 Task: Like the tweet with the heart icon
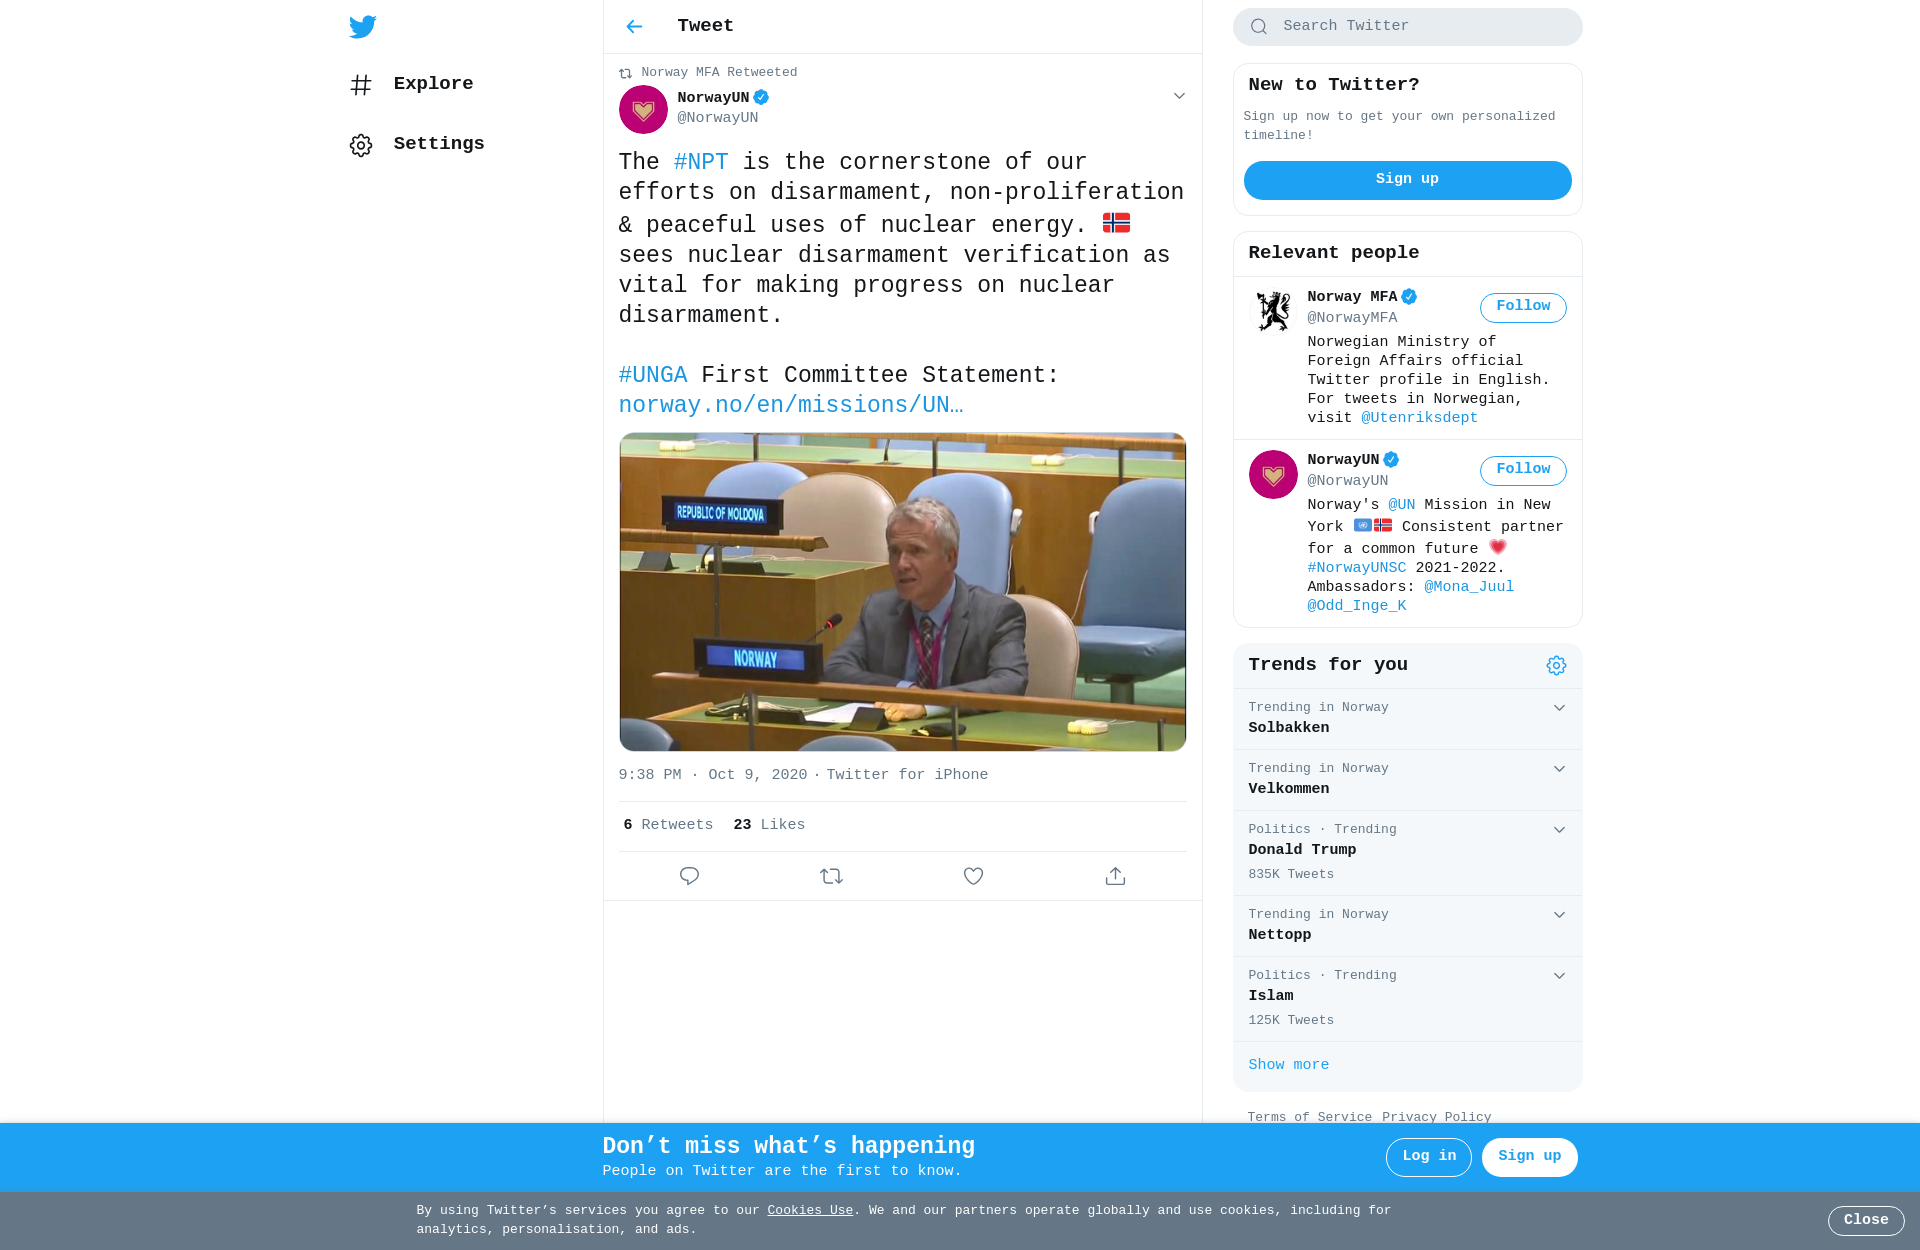973,876
